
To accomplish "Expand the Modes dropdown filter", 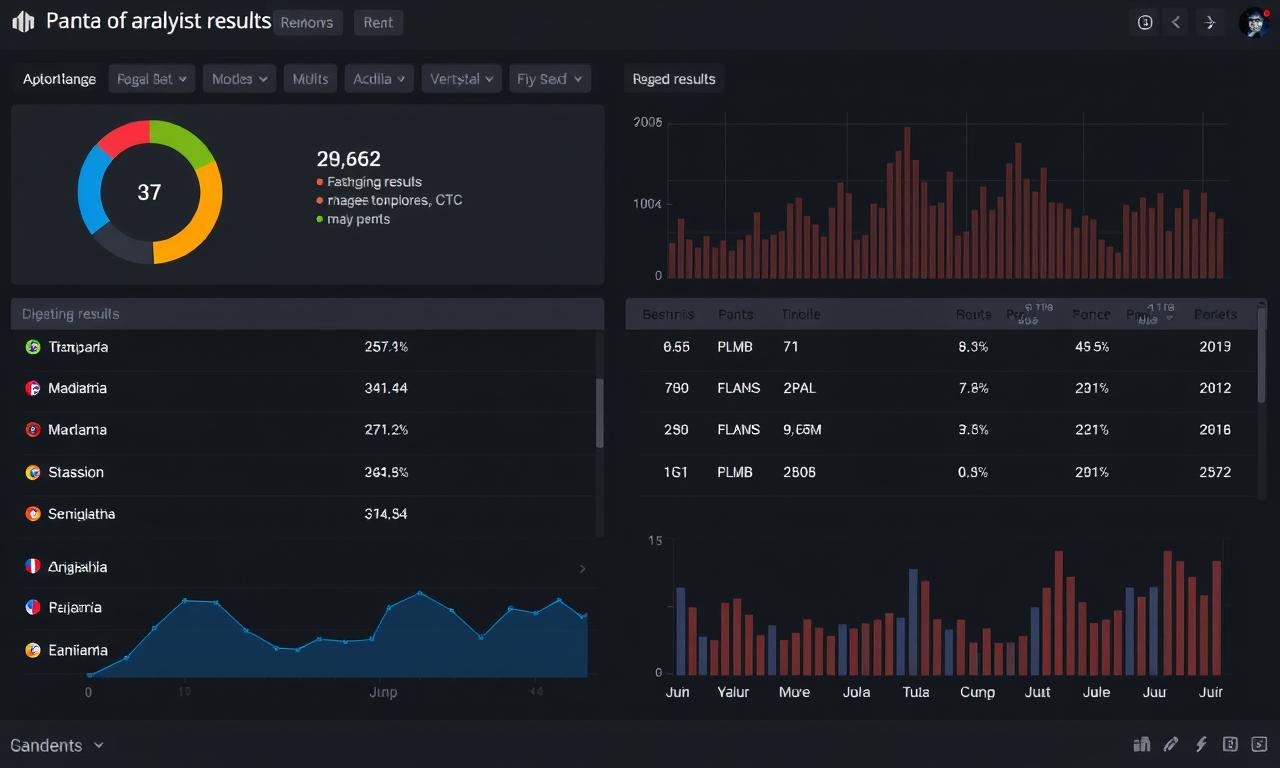I will pyautogui.click(x=239, y=79).
